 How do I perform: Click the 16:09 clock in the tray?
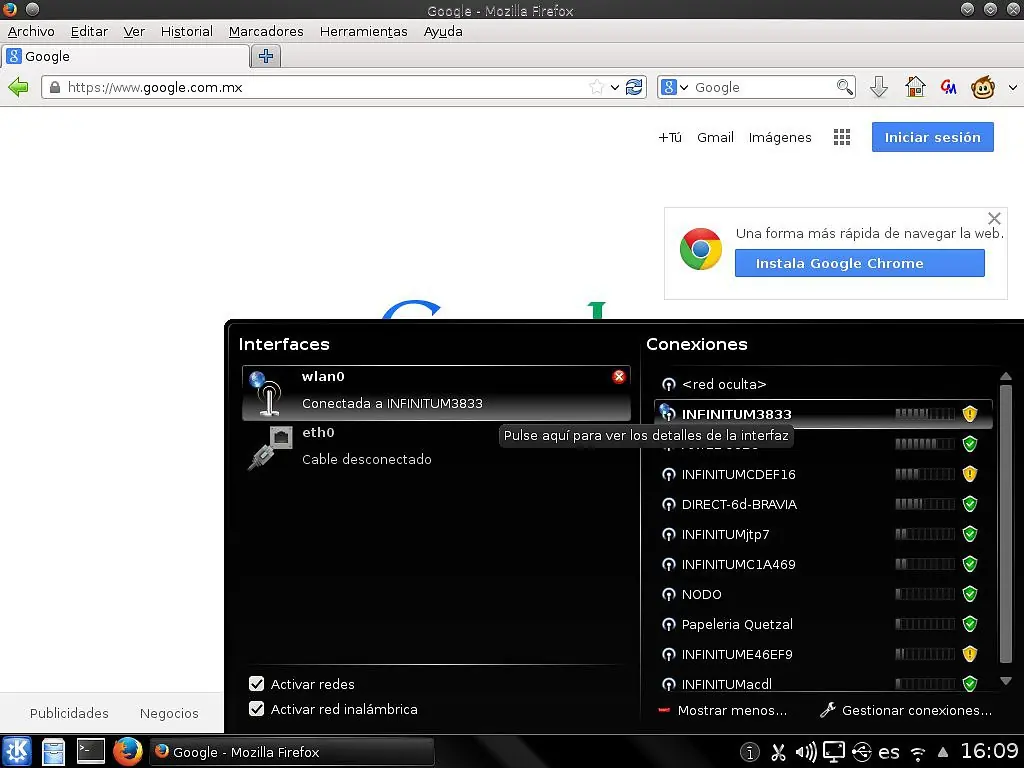pyautogui.click(x=989, y=751)
